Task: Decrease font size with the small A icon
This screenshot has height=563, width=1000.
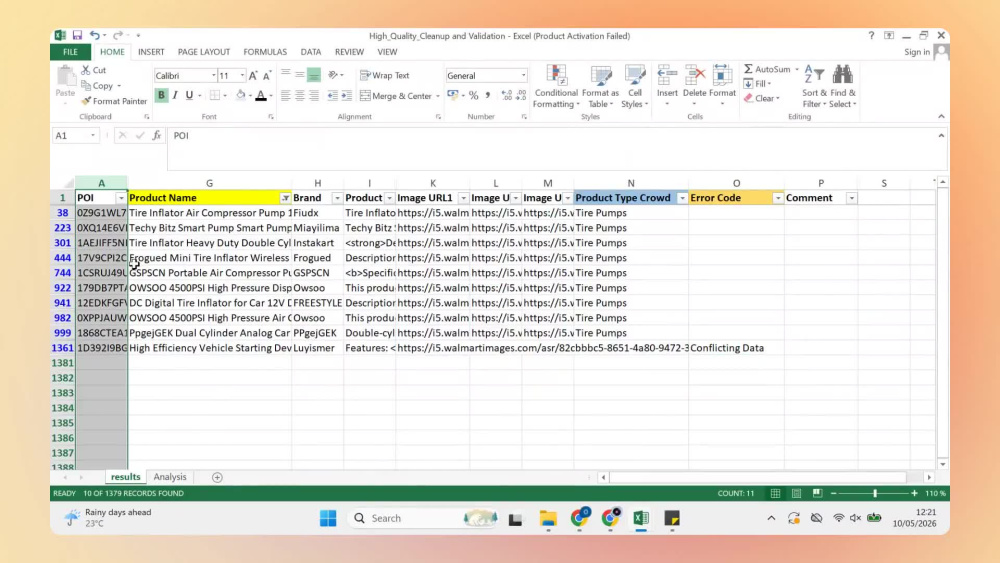Action: click(267, 76)
